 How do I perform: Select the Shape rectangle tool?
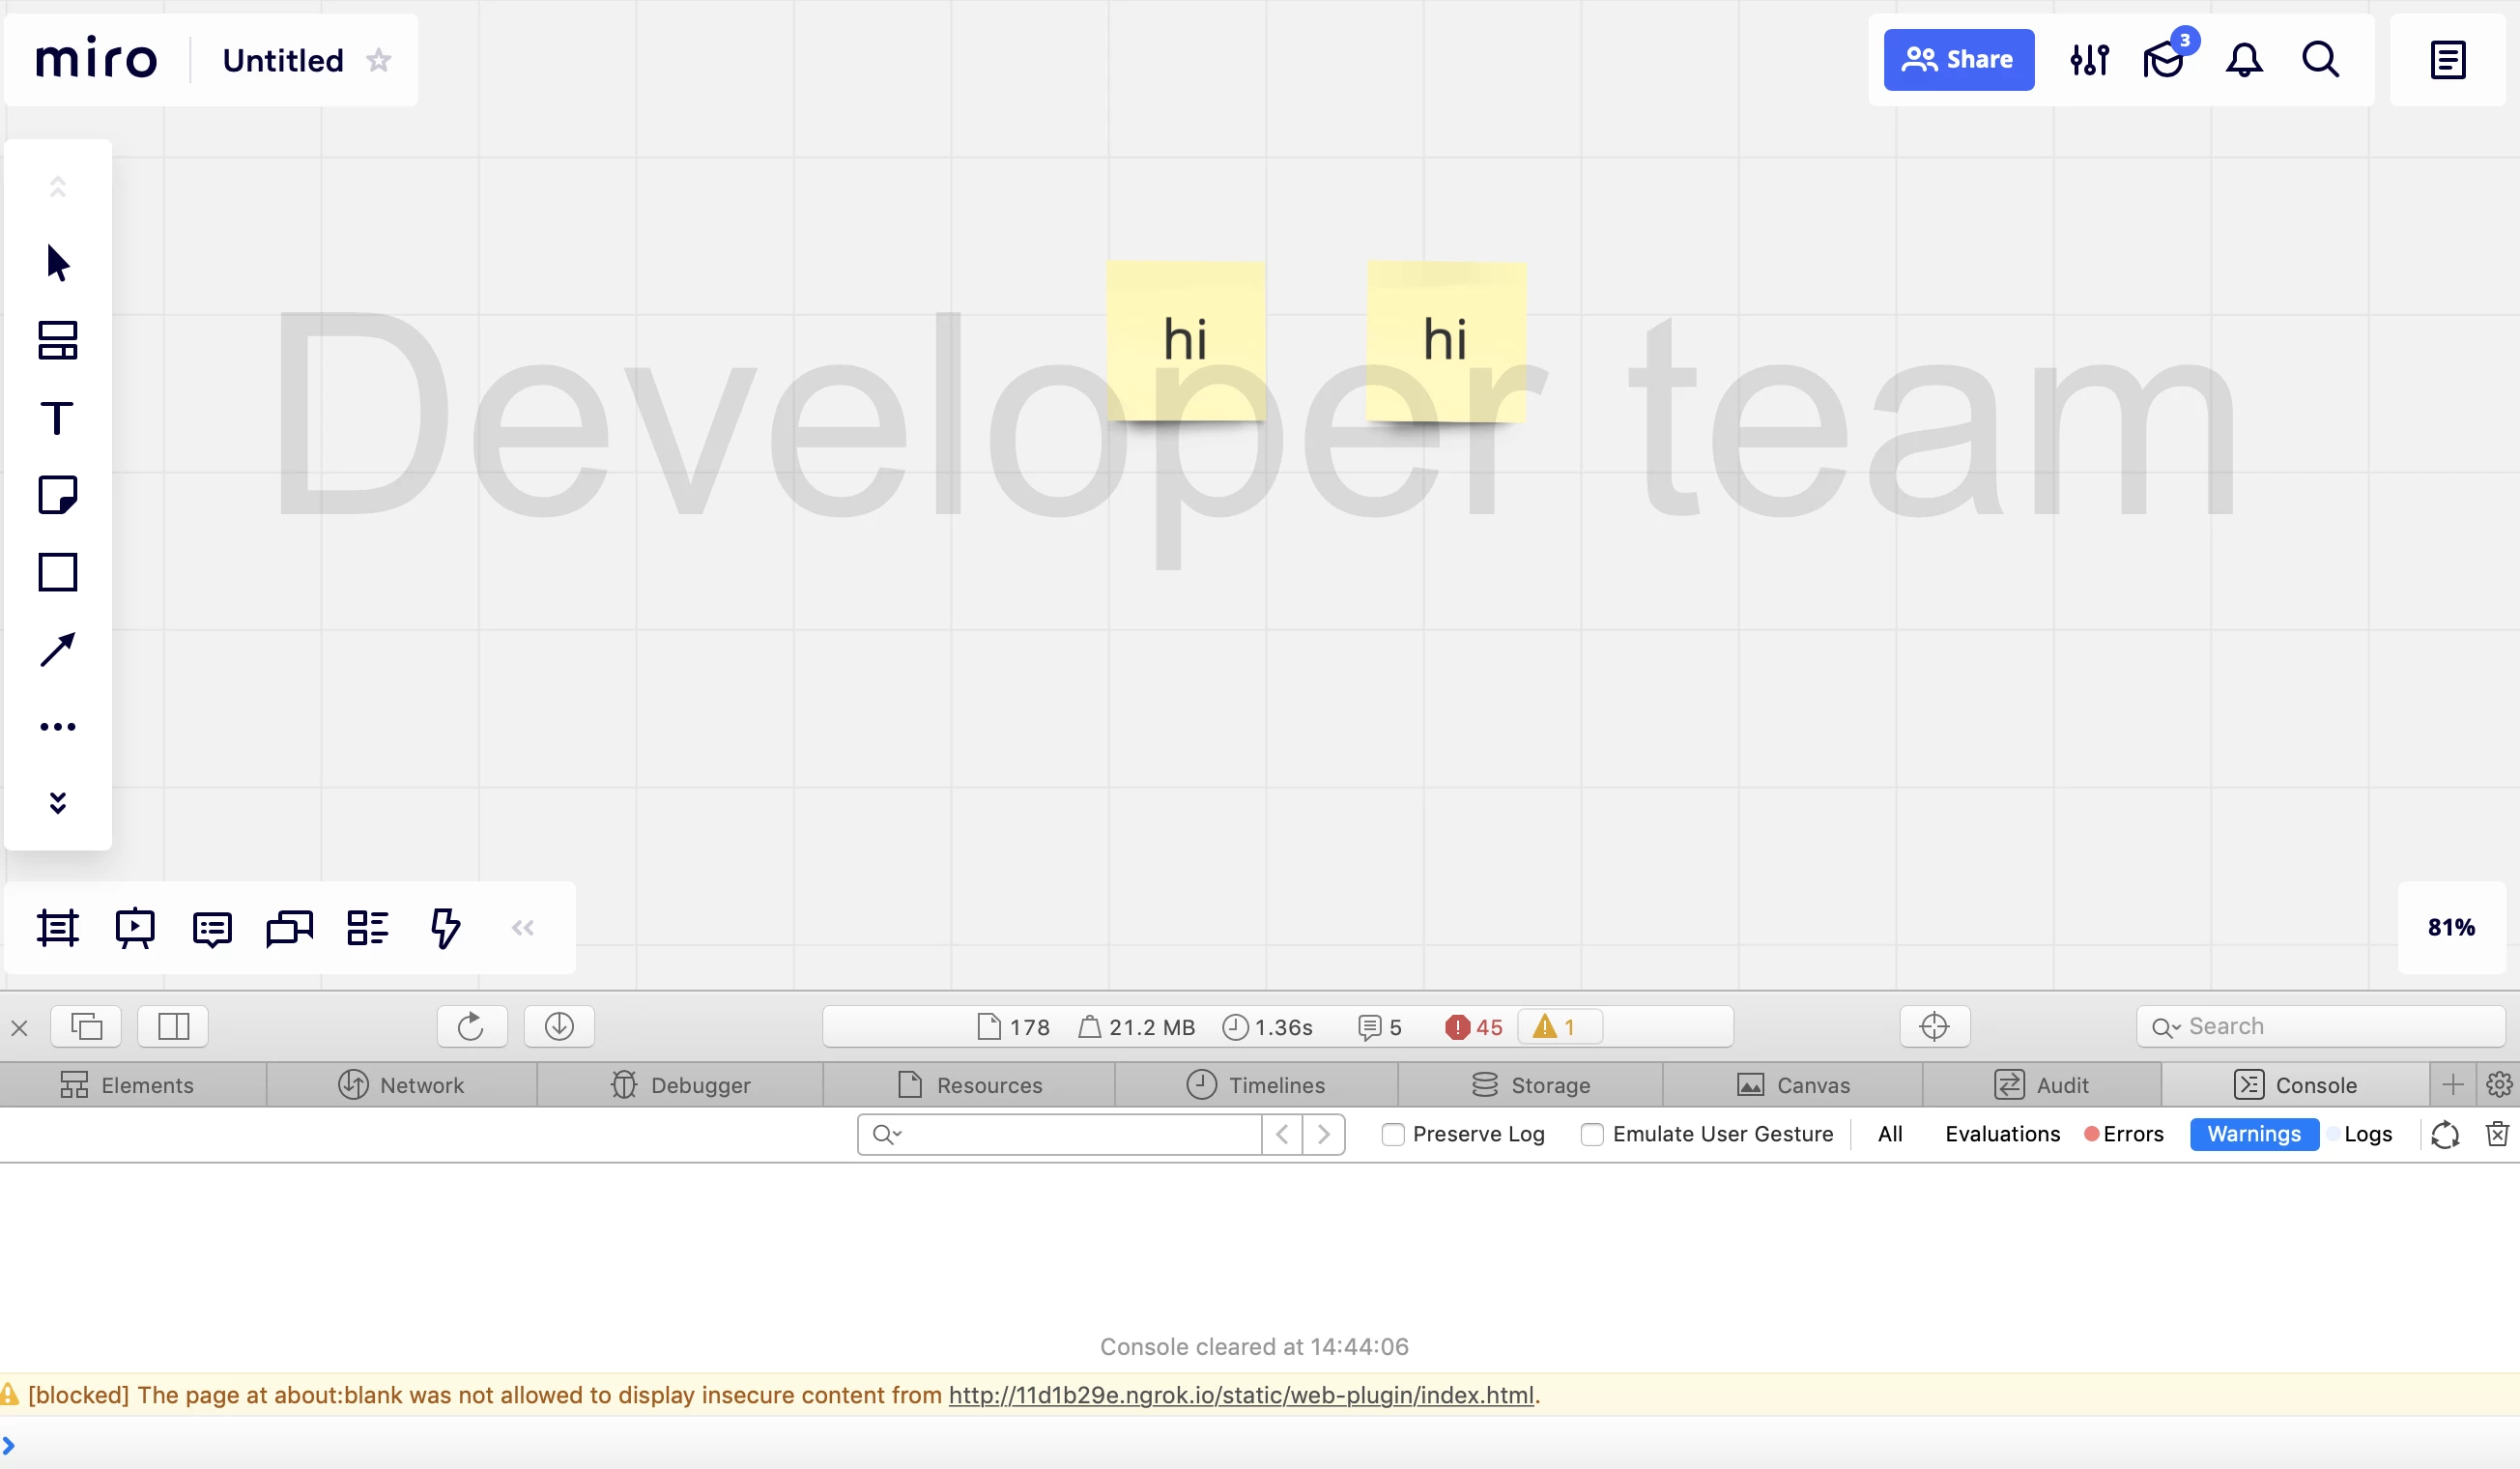click(57, 572)
